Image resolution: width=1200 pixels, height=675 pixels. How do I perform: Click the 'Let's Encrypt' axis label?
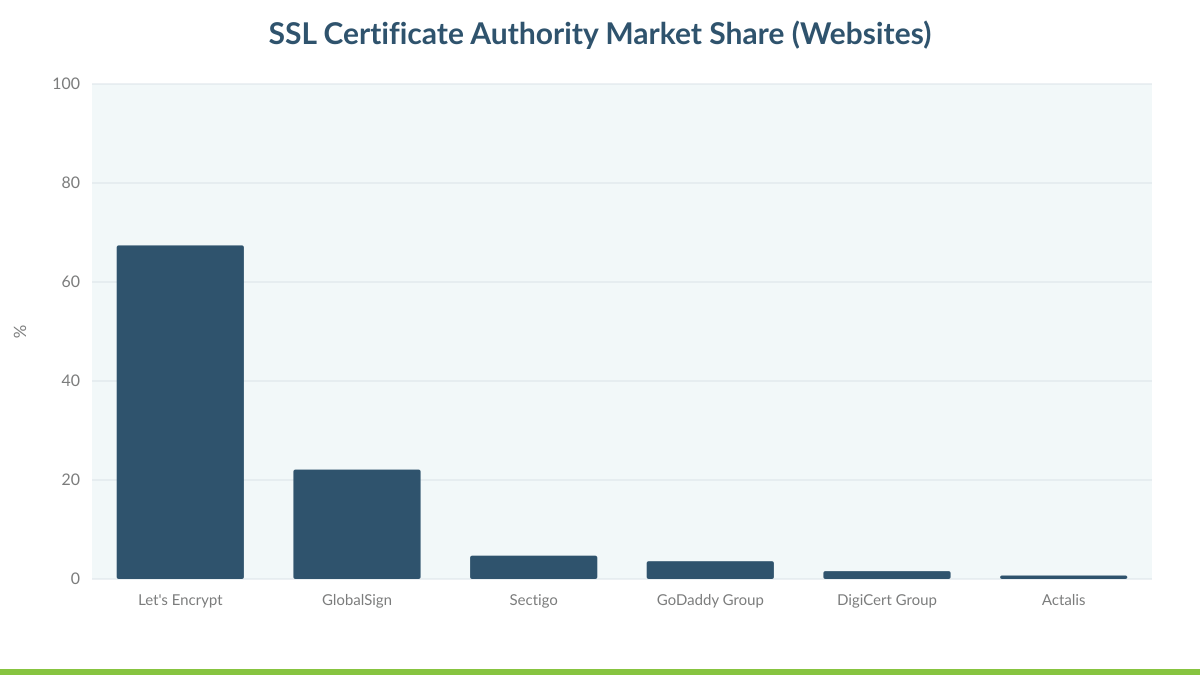tap(180, 600)
